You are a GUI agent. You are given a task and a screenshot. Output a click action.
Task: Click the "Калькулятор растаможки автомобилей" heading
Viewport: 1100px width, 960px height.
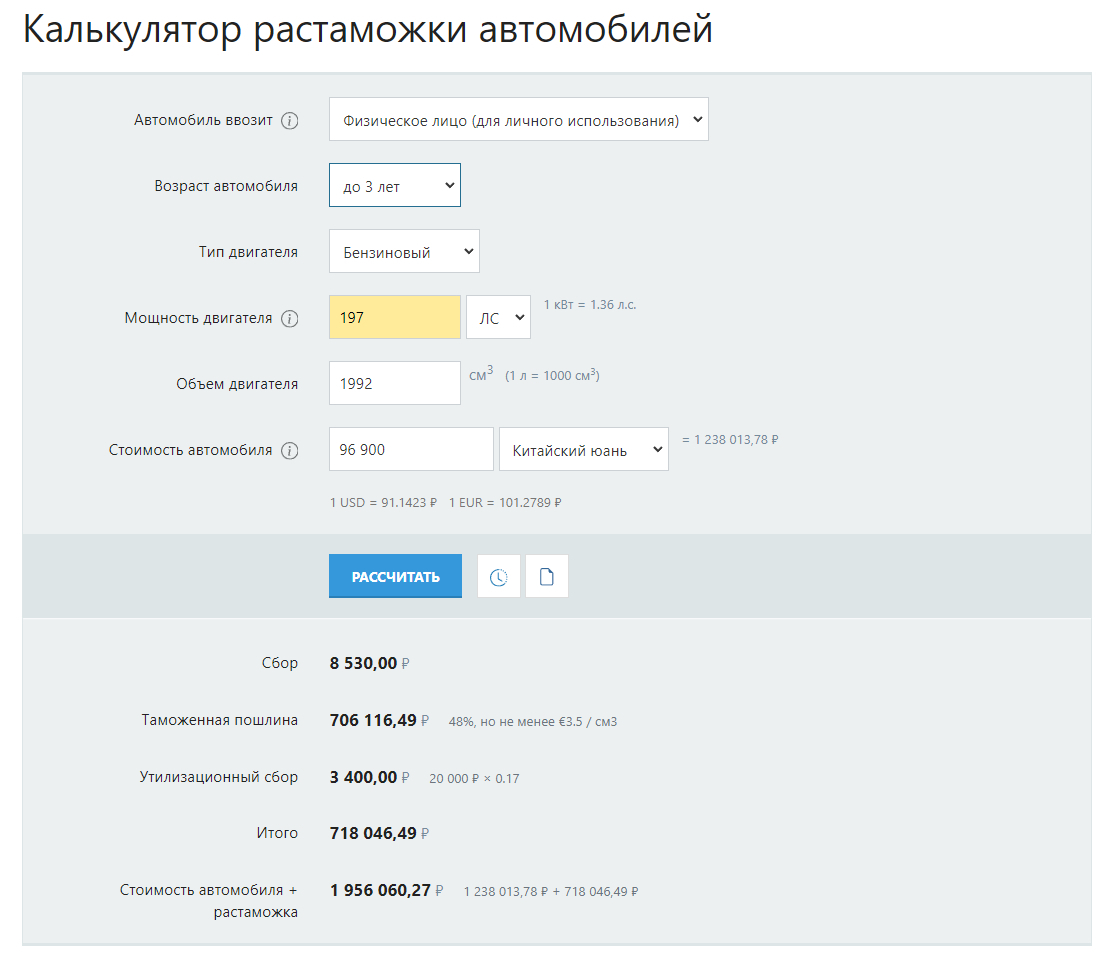[367, 30]
